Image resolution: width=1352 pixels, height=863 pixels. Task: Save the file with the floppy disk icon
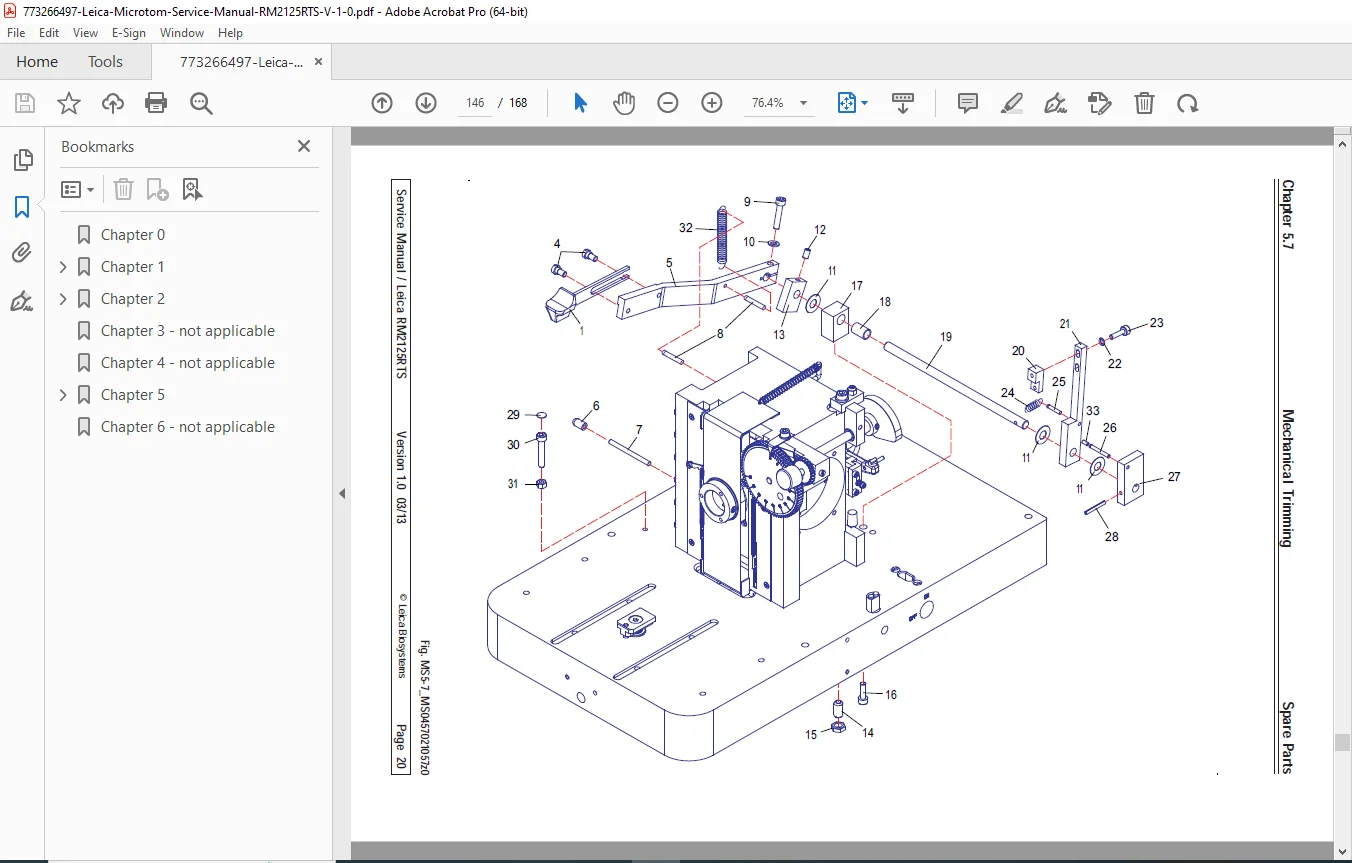tap(25, 103)
